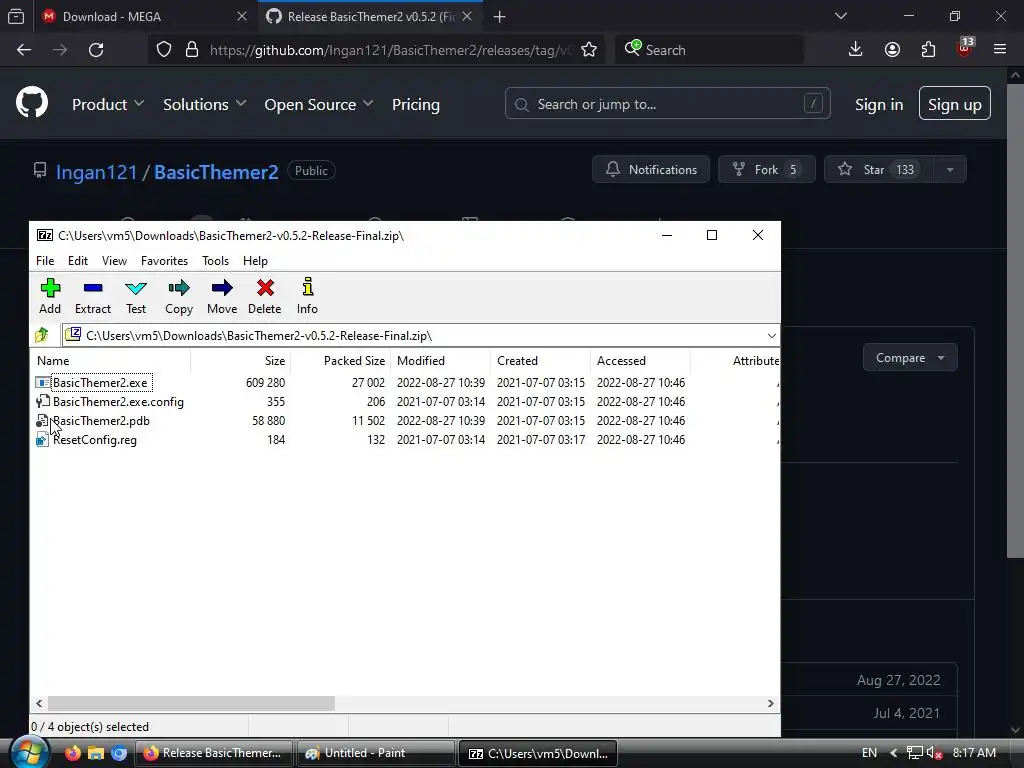Open the network tray icon
The height and width of the screenshot is (768, 1024).
[x=915, y=753]
